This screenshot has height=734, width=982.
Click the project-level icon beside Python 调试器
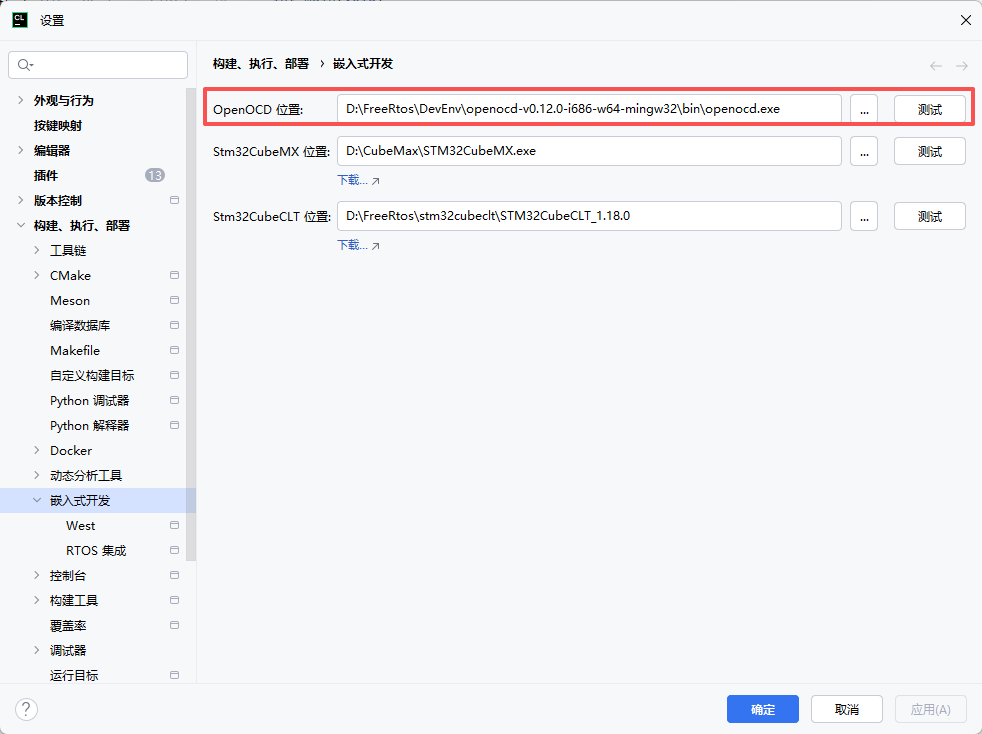pos(175,401)
